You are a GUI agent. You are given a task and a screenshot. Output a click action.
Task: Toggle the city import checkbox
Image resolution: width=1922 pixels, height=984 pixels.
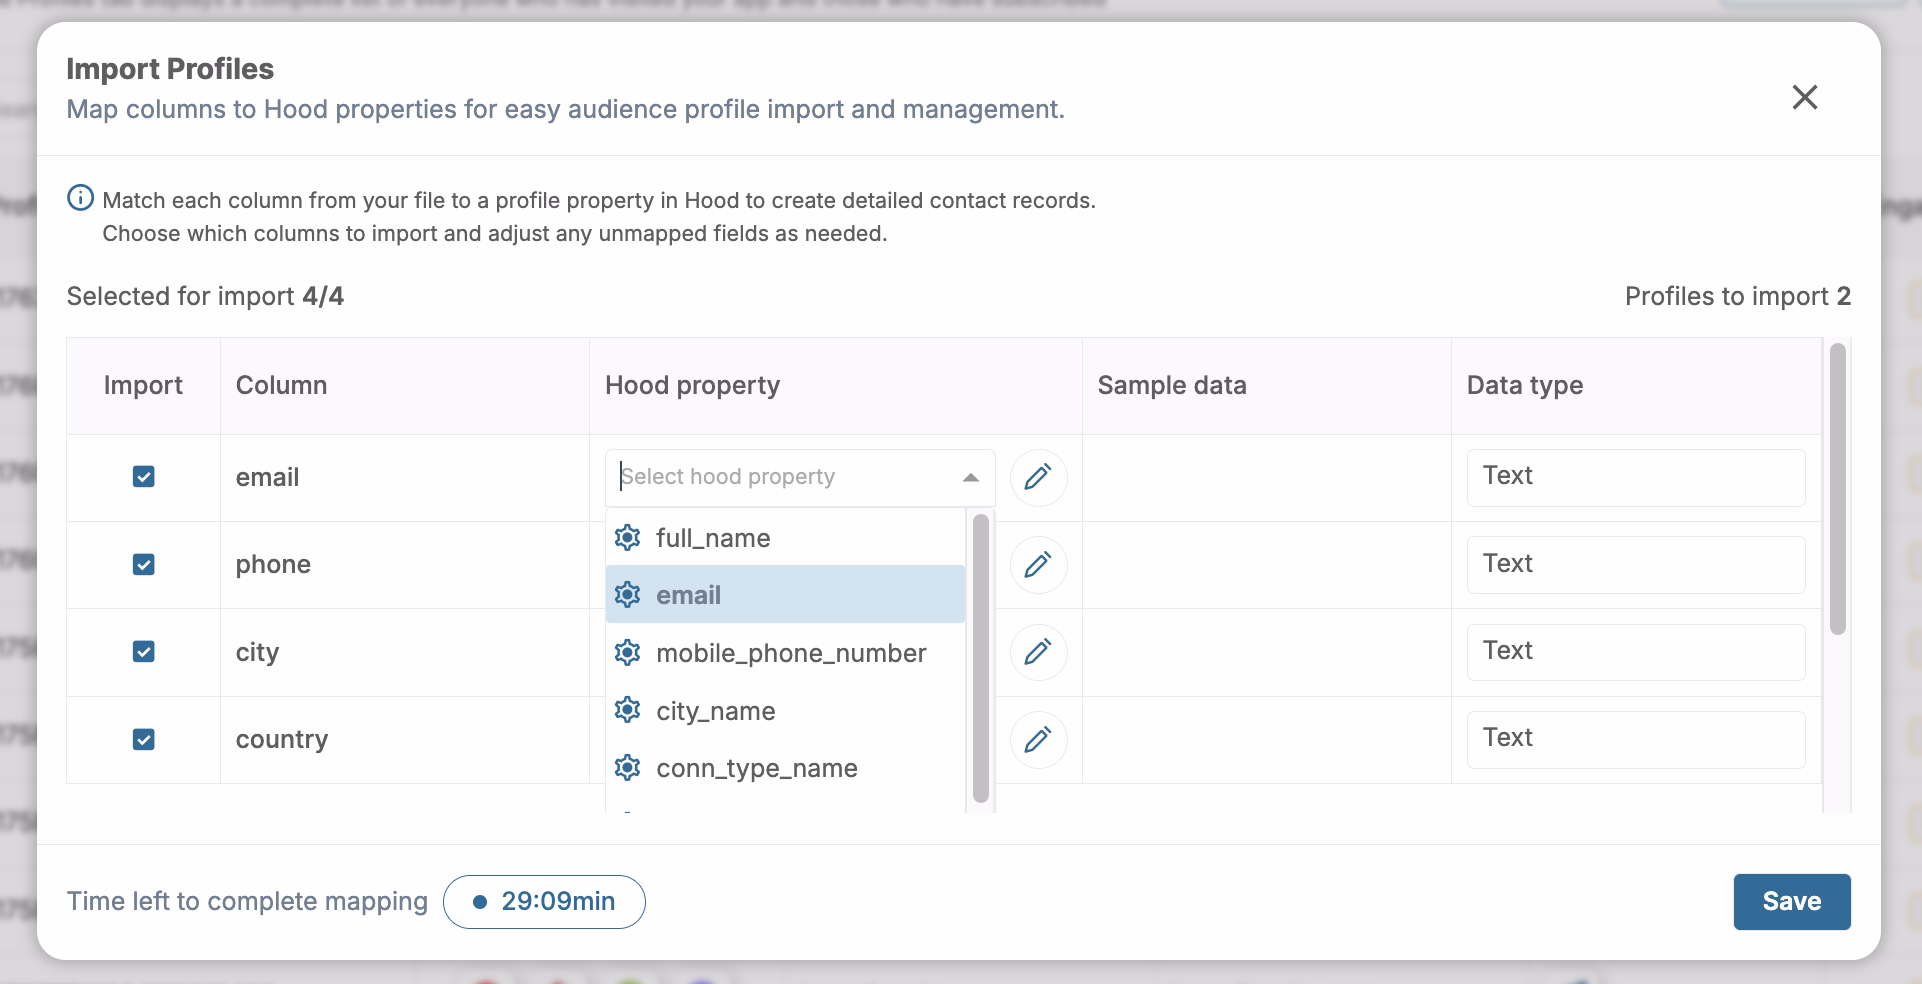tap(144, 652)
